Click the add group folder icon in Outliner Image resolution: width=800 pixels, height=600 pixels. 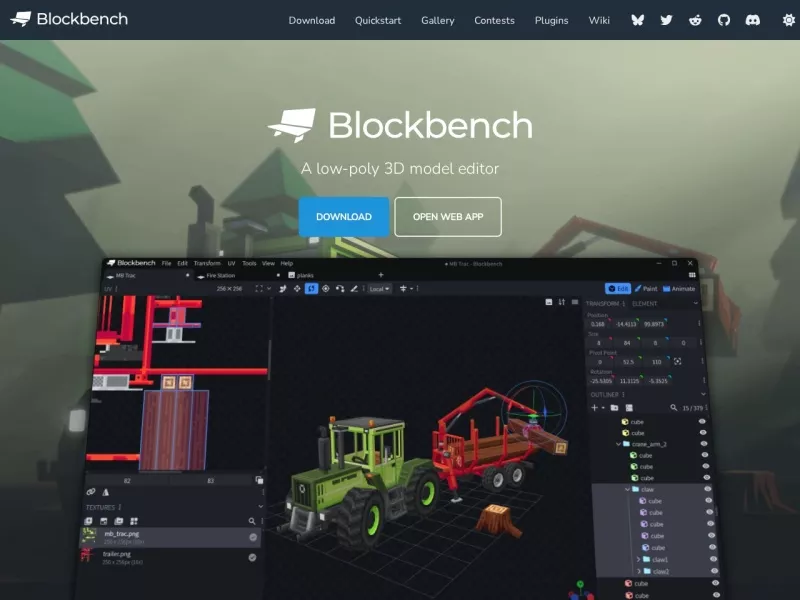tap(614, 408)
